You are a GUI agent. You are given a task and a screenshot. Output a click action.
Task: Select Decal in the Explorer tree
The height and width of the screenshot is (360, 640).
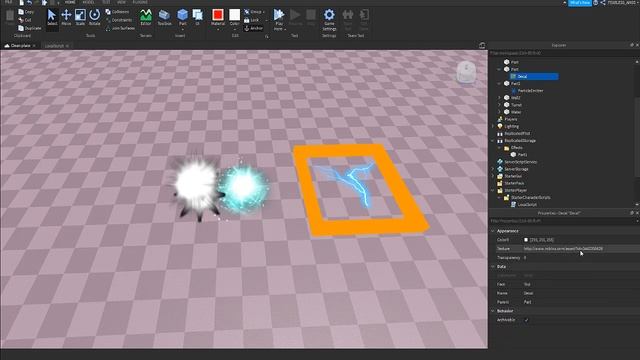(535, 76)
